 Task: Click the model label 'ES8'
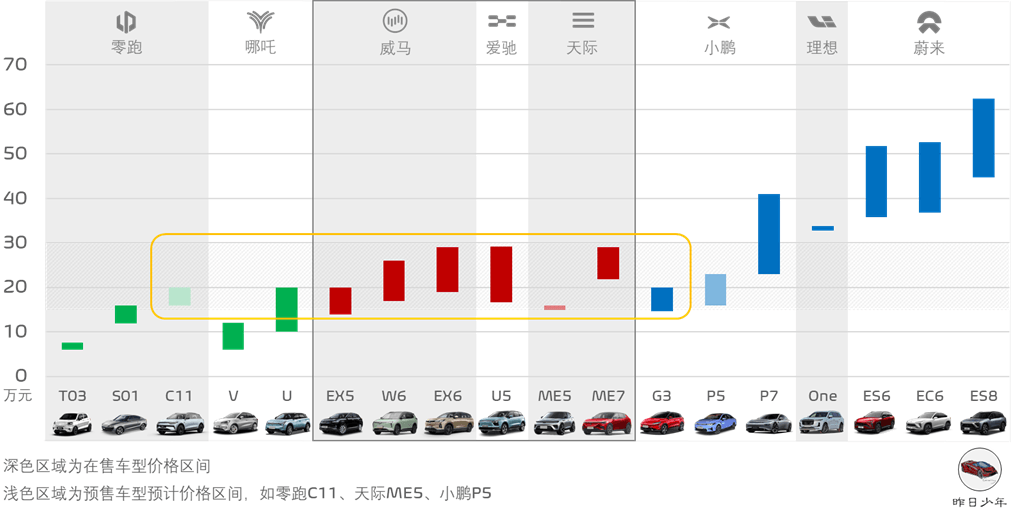[983, 396]
